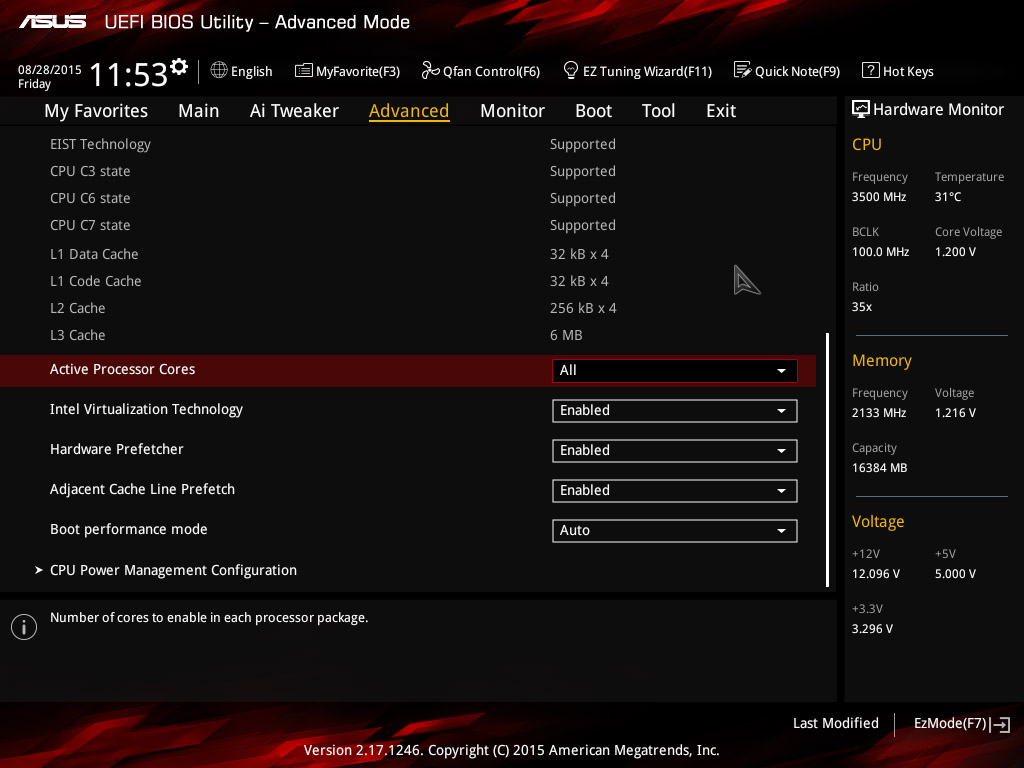Open the Monitor tab
Image resolution: width=1024 pixels, height=768 pixels.
tap(512, 111)
